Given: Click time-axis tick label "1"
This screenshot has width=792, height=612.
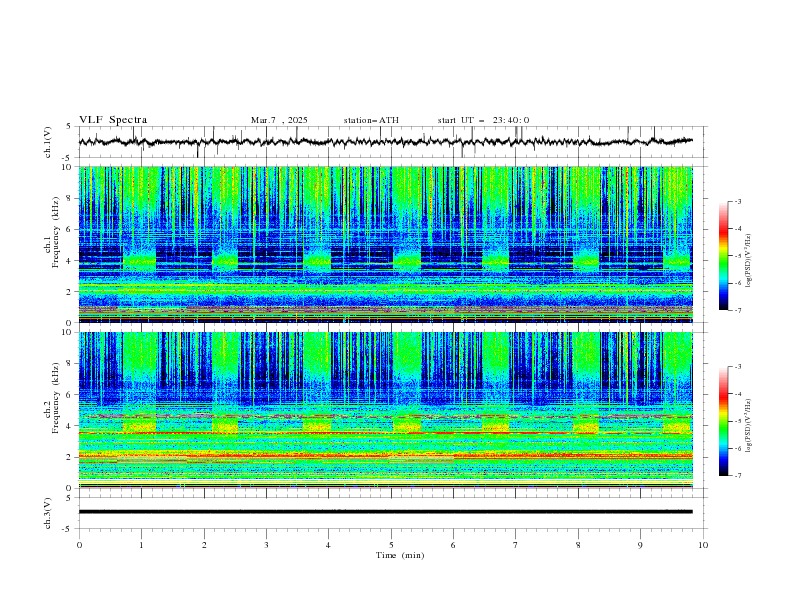Looking at the screenshot, I should (141, 545).
